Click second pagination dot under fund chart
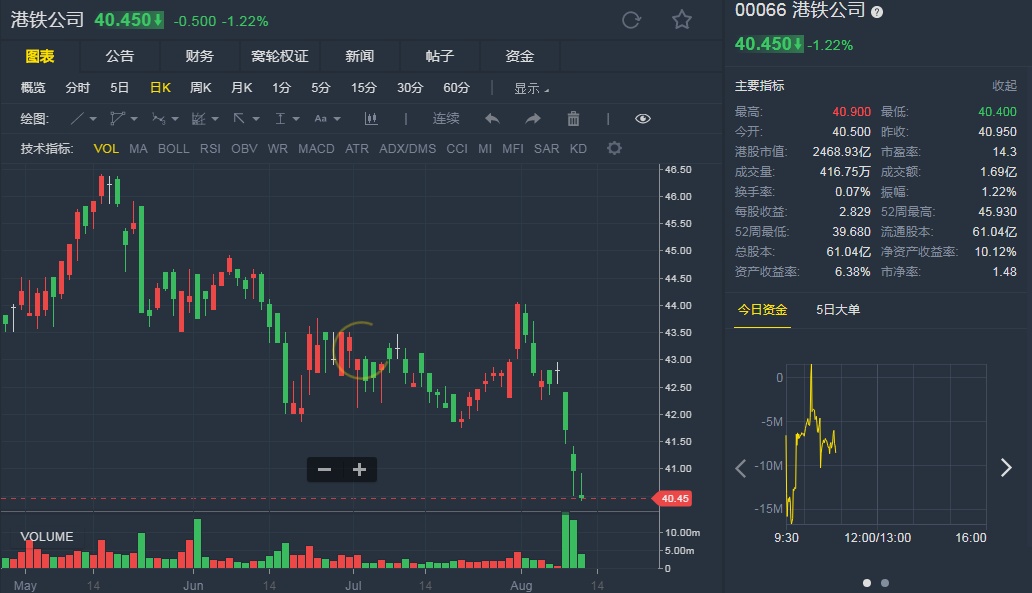1032x593 pixels. pyautogui.click(x=885, y=582)
